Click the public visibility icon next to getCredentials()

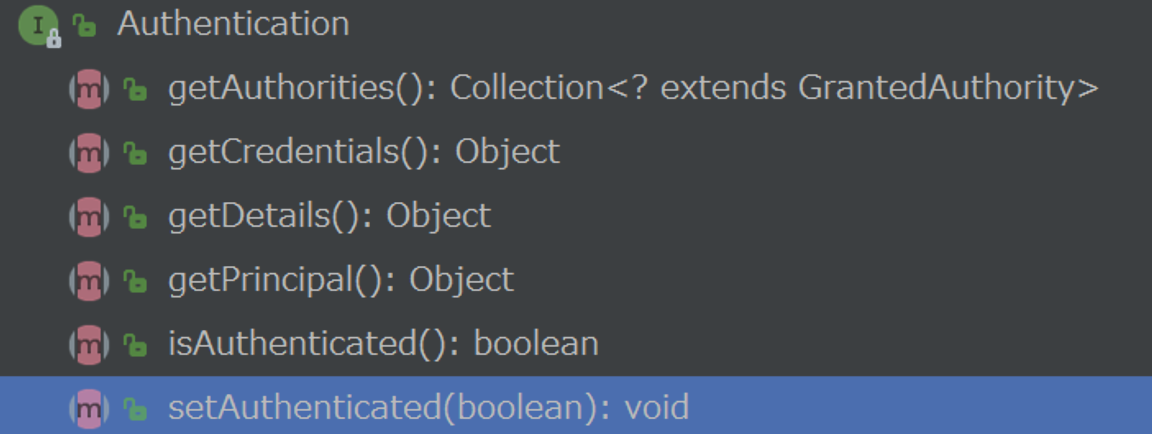coord(134,153)
